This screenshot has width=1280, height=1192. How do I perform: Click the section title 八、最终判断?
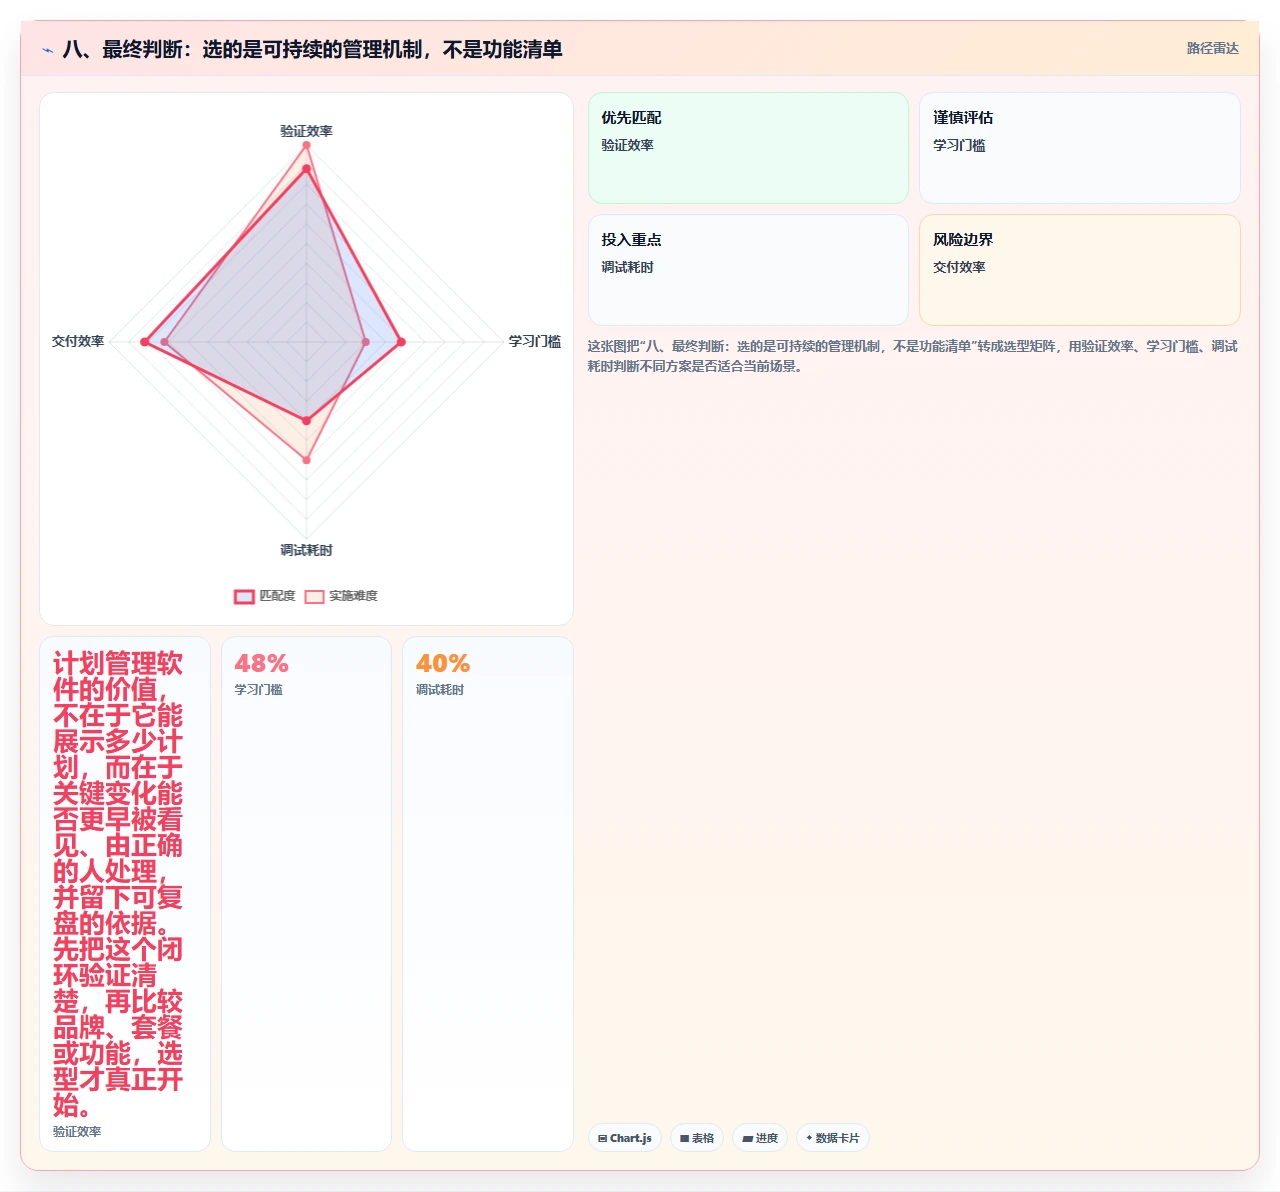tap(312, 49)
